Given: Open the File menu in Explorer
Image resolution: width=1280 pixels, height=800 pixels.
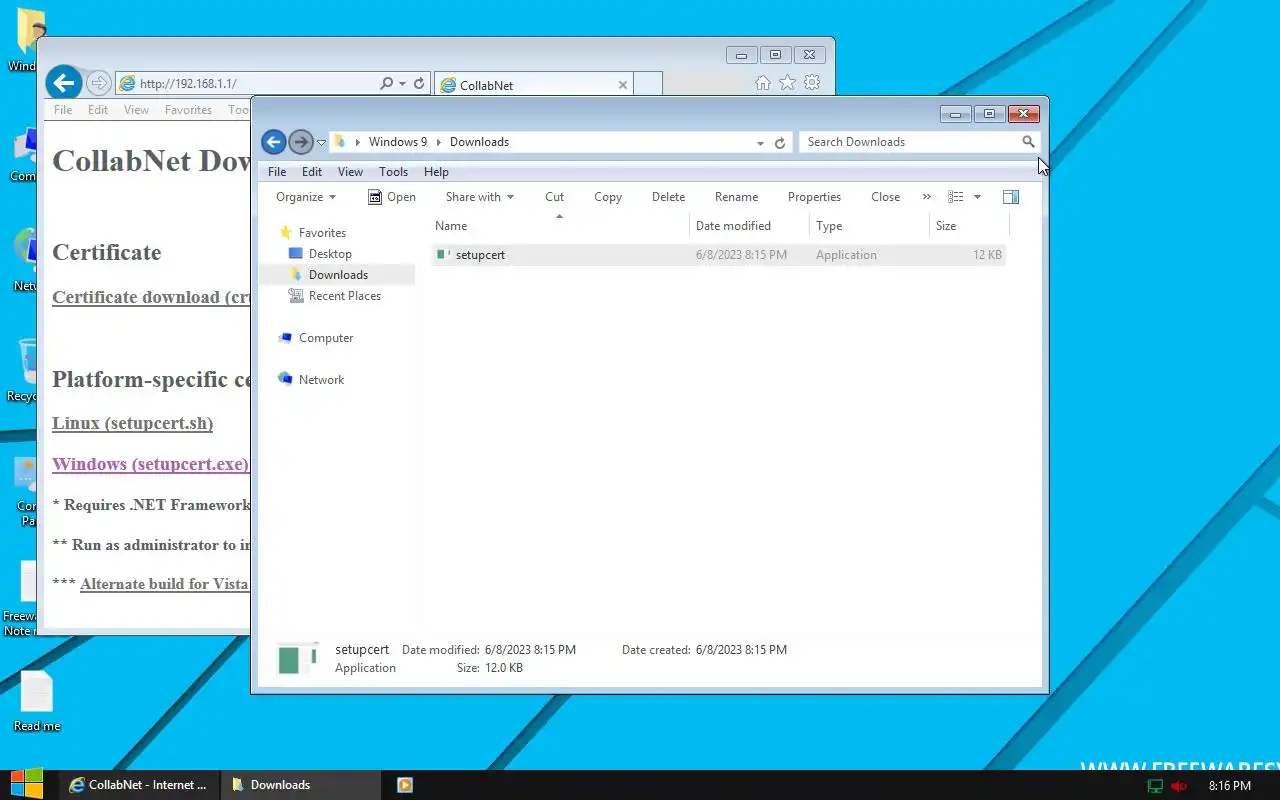Looking at the screenshot, I should tap(277, 172).
